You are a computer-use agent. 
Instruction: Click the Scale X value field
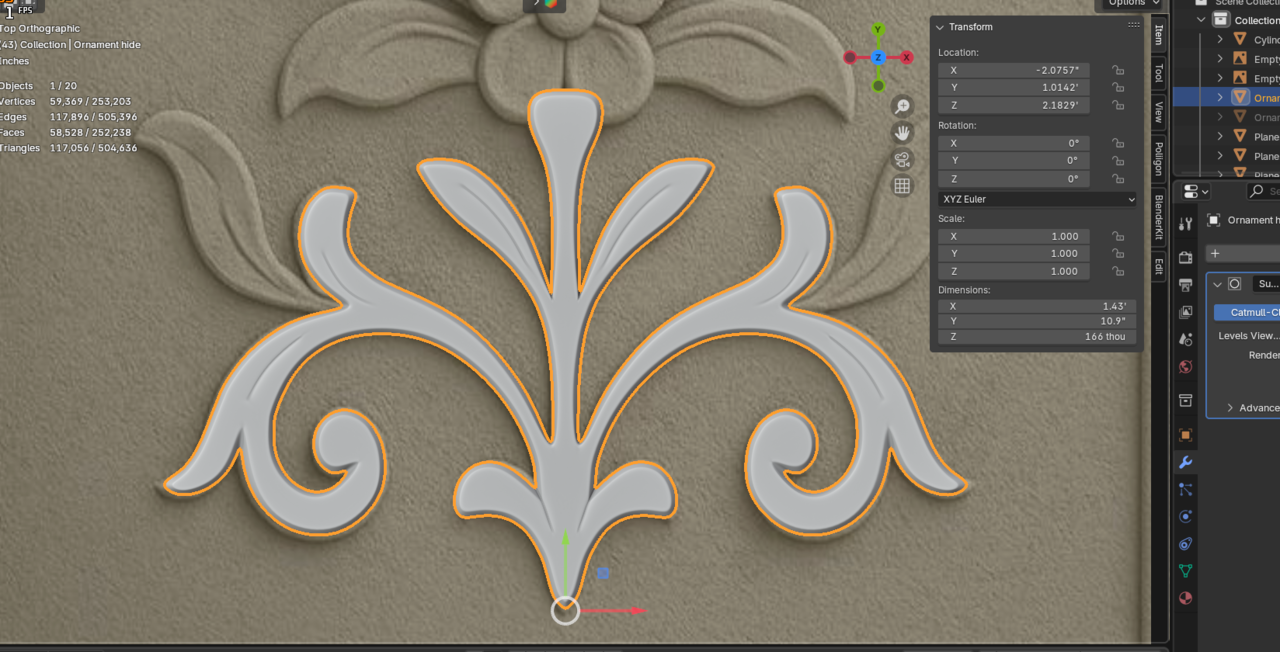pyautogui.click(x=1014, y=236)
